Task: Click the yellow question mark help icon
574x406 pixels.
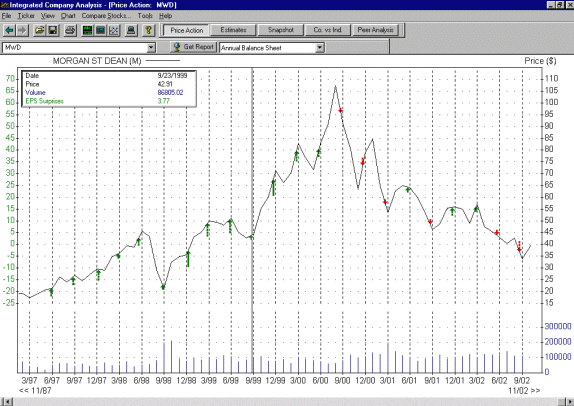Action: pyautogui.click(x=148, y=30)
